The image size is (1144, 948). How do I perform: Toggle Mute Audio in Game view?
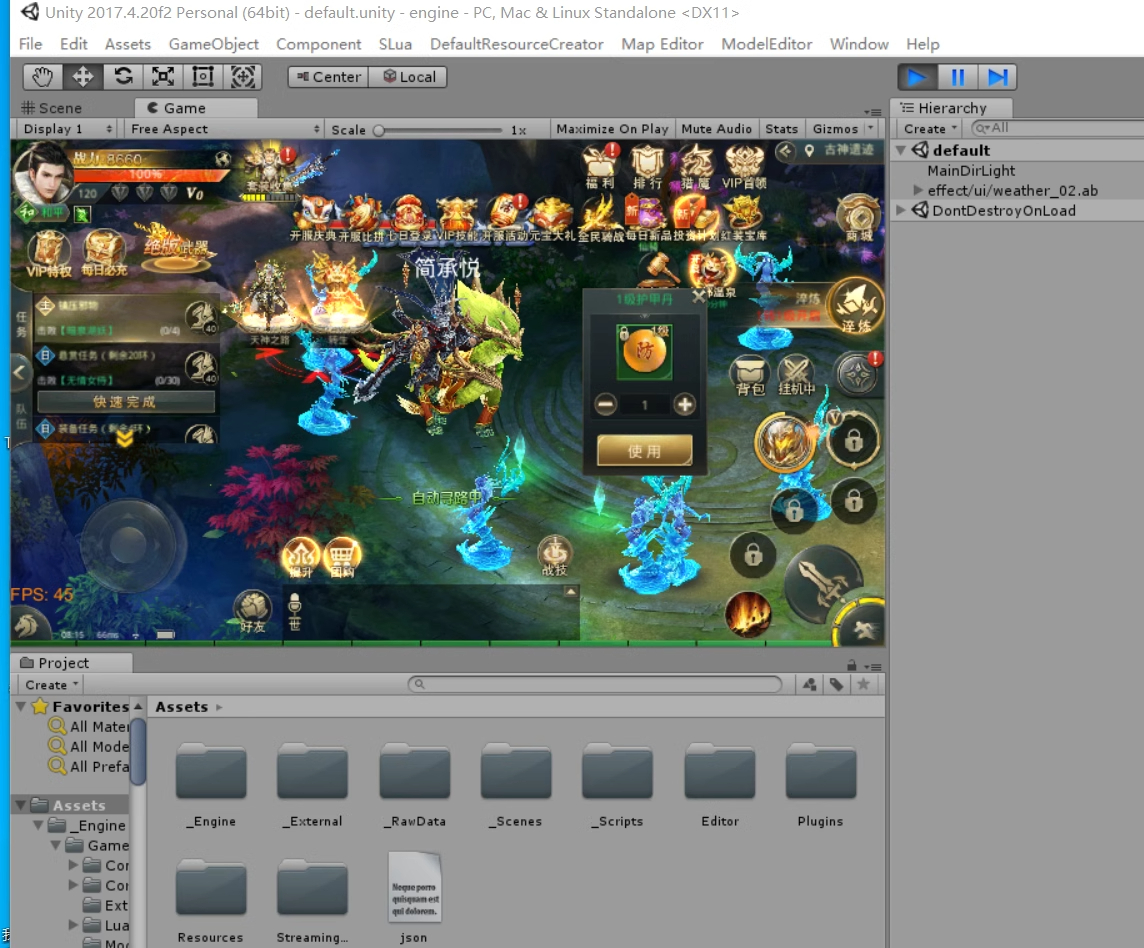(x=716, y=129)
